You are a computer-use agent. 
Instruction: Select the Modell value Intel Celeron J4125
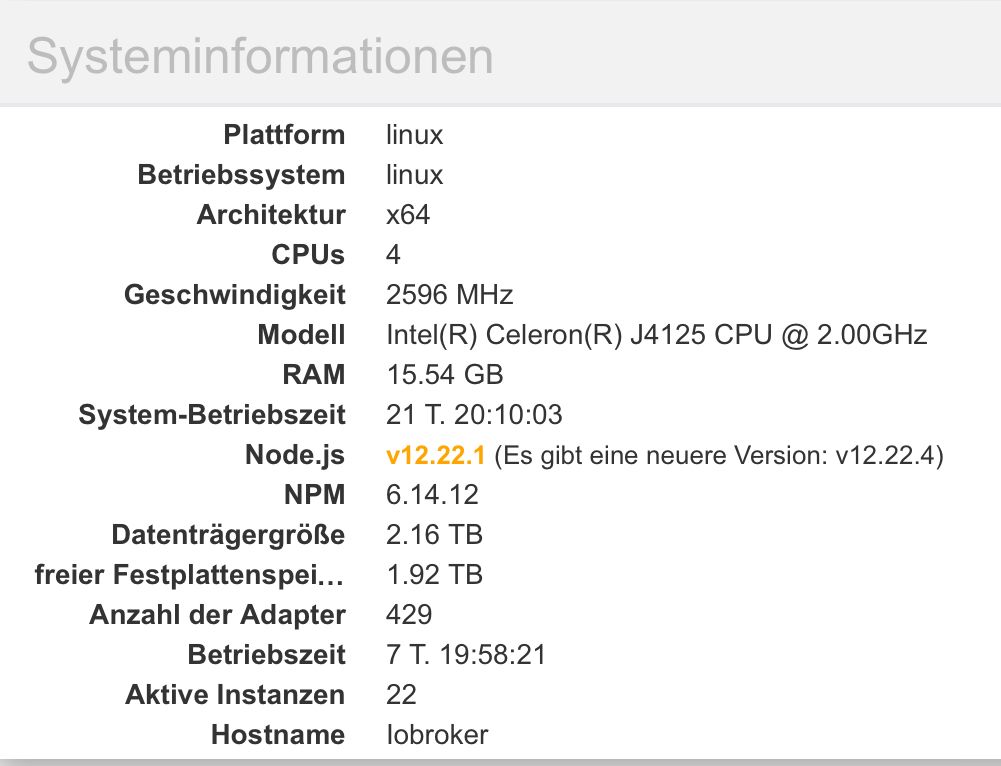(x=656, y=335)
